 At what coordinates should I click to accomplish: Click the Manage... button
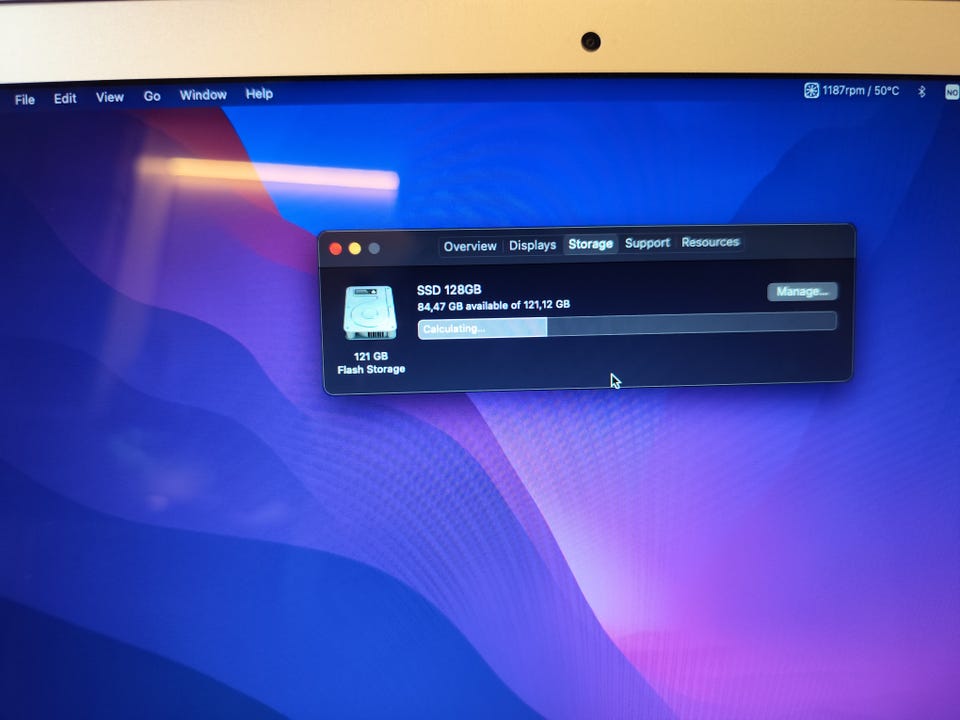[802, 291]
